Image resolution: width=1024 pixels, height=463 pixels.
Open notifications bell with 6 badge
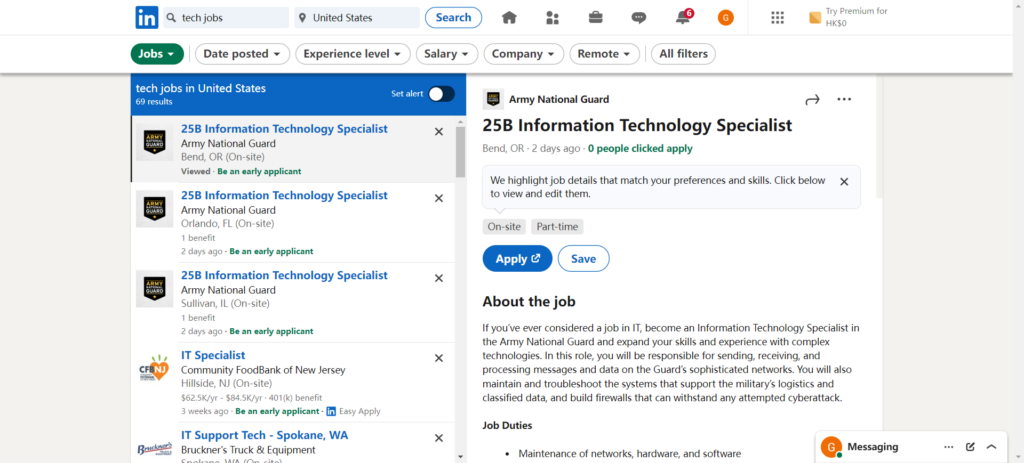[683, 17]
